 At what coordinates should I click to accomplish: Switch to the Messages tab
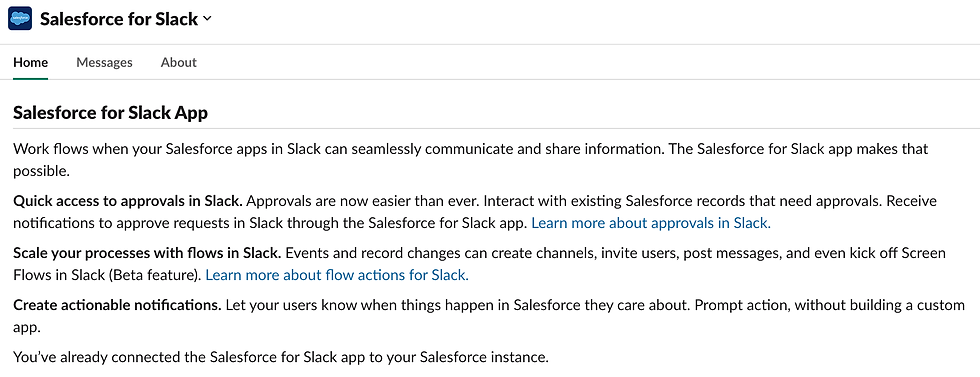104,63
